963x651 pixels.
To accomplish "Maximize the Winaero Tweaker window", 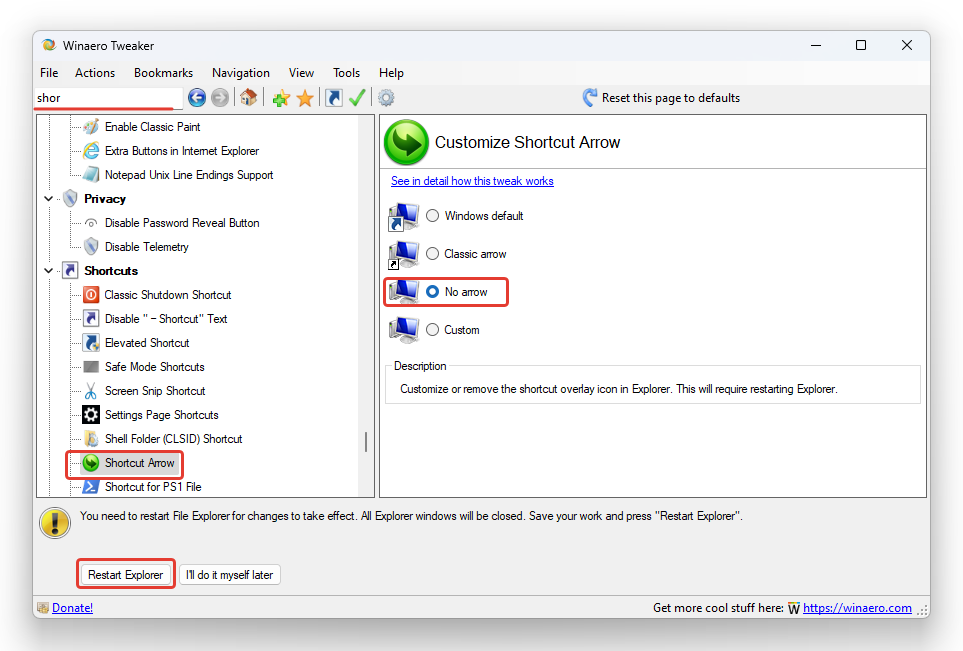I will 861,45.
